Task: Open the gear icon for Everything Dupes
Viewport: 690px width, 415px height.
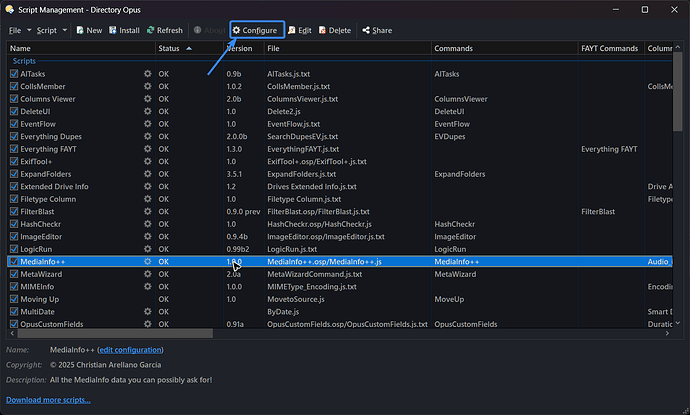Action: (147, 136)
